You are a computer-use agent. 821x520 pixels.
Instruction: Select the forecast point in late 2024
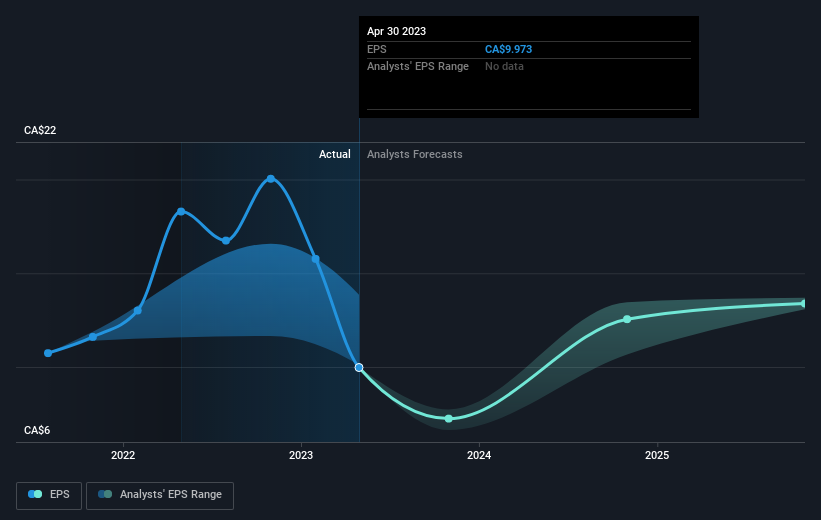[627, 319]
